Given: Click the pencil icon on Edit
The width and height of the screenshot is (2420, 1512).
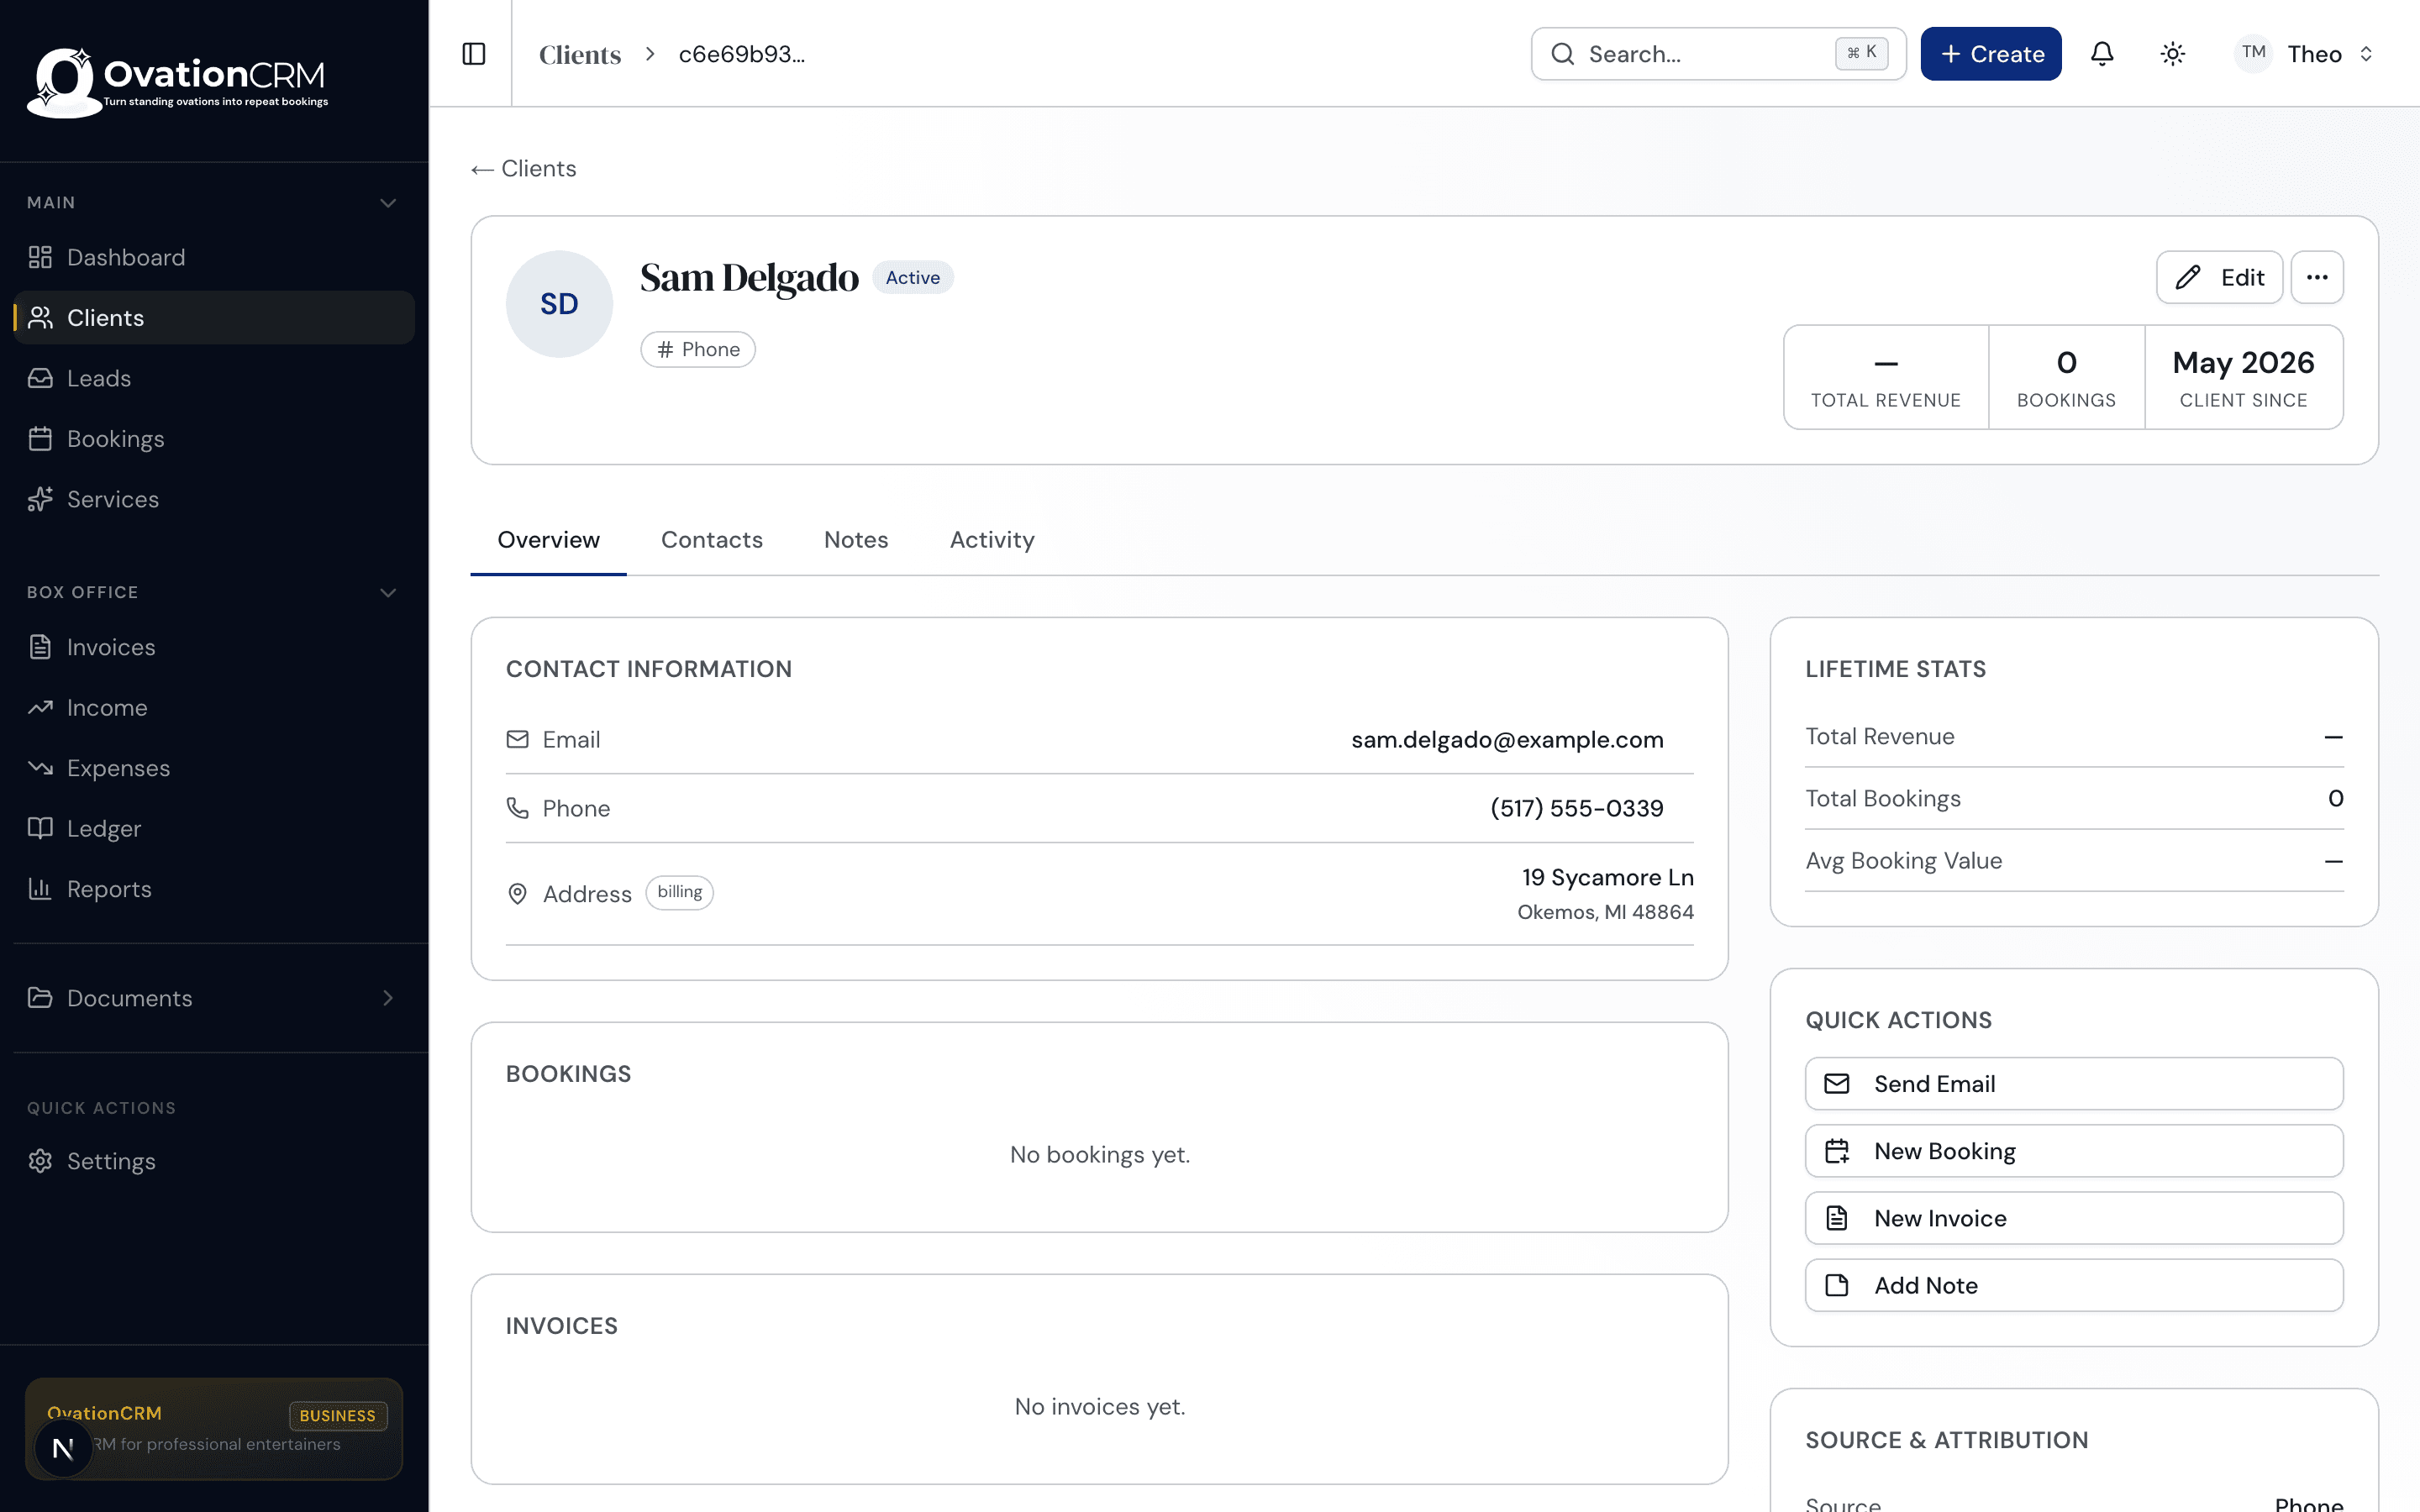Looking at the screenshot, I should (x=2188, y=277).
